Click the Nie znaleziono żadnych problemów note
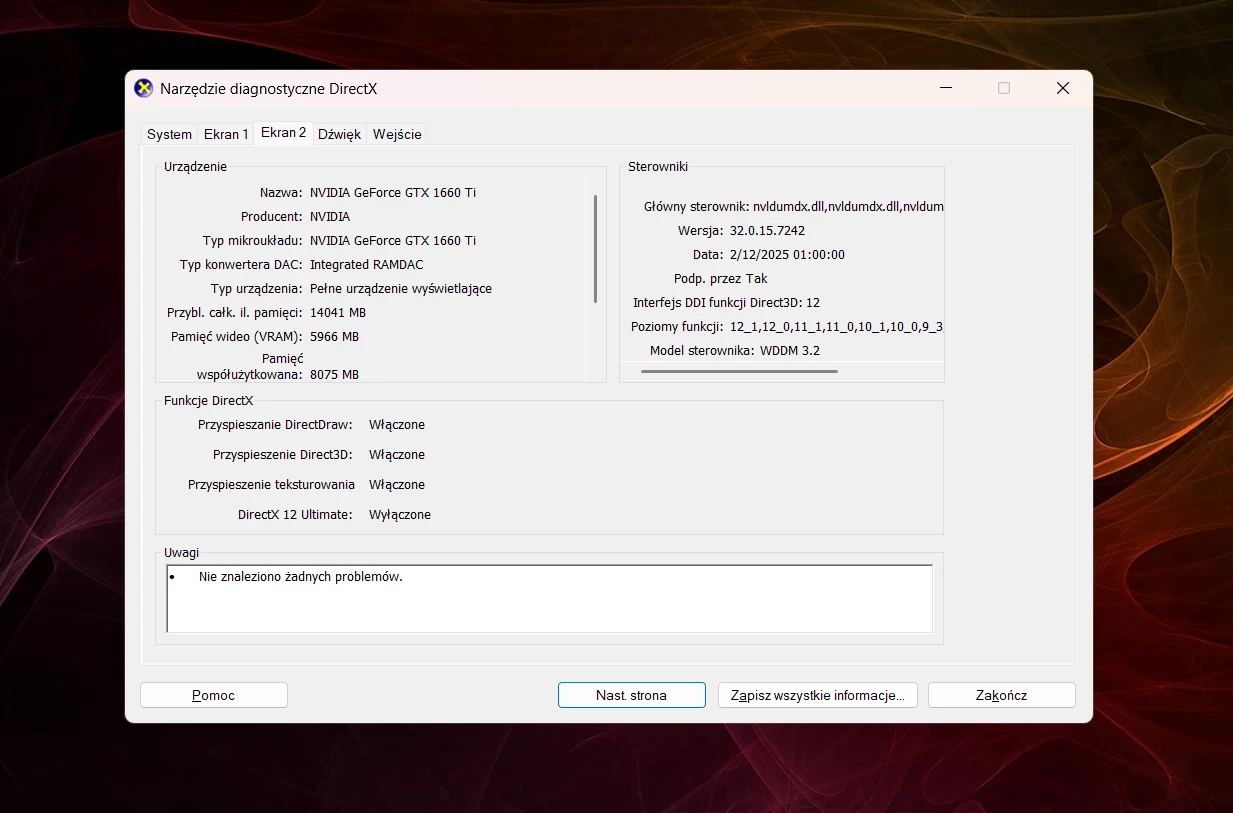The width and height of the screenshot is (1233, 813). pyautogui.click(x=300, y=577)
